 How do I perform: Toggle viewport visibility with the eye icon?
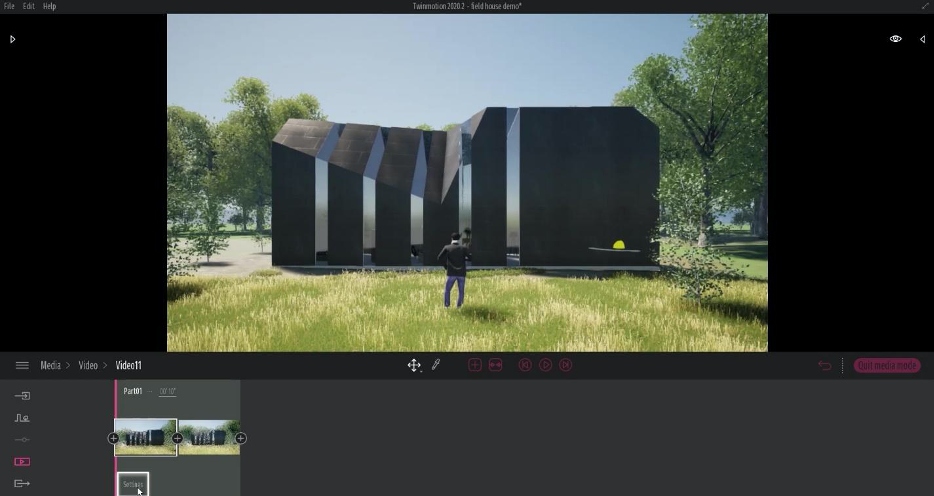click(x=896, y=39)
